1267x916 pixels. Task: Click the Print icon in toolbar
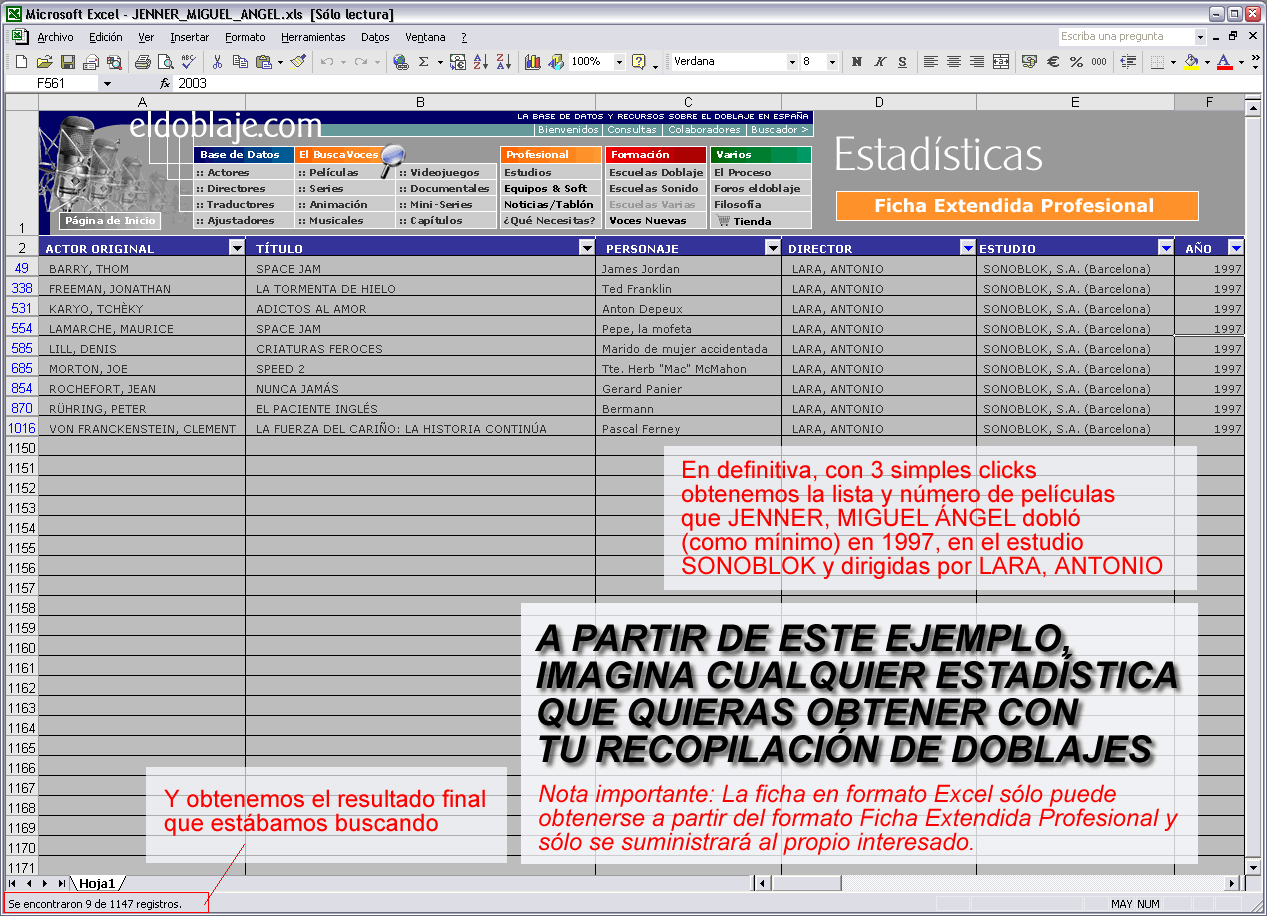click(142, 62)
